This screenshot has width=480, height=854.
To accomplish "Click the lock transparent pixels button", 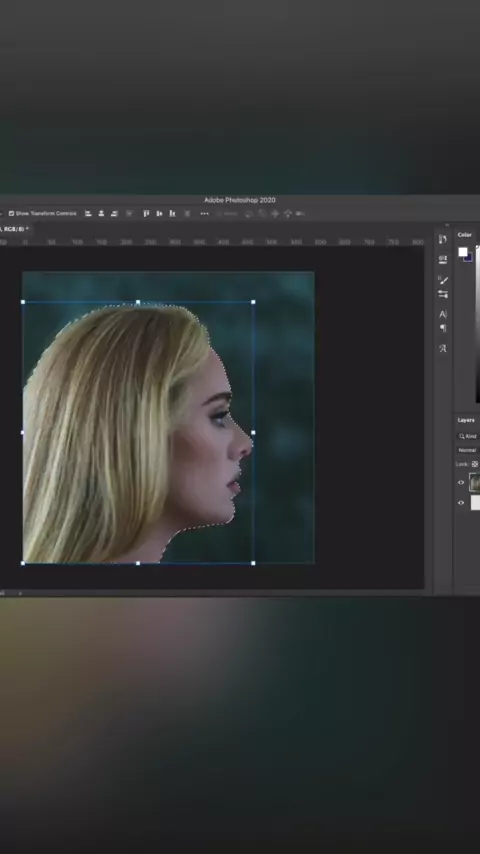I will pos(475,464).
